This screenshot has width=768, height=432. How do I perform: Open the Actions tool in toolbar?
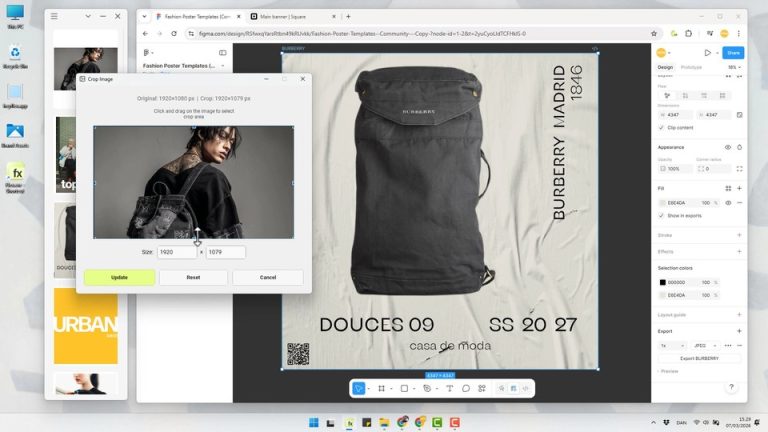(x=482, y=388)
